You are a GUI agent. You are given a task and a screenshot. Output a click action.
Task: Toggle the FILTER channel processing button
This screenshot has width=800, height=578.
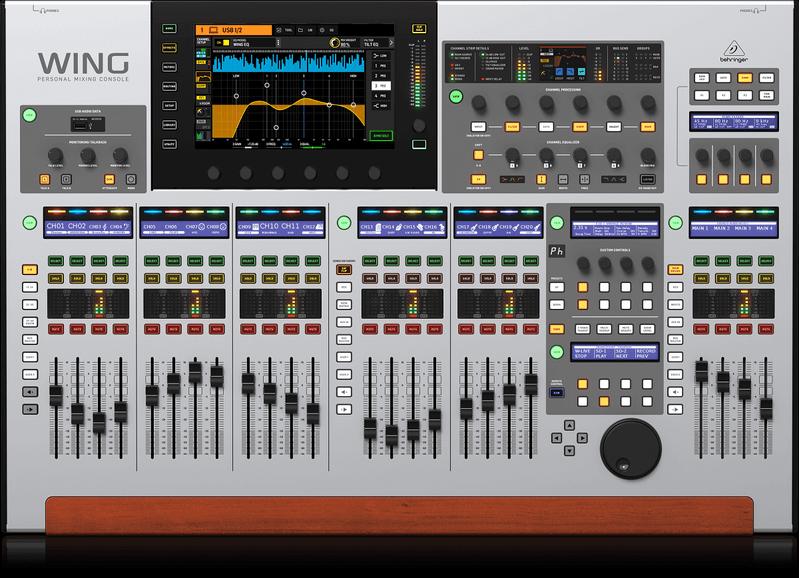point(512,127)
